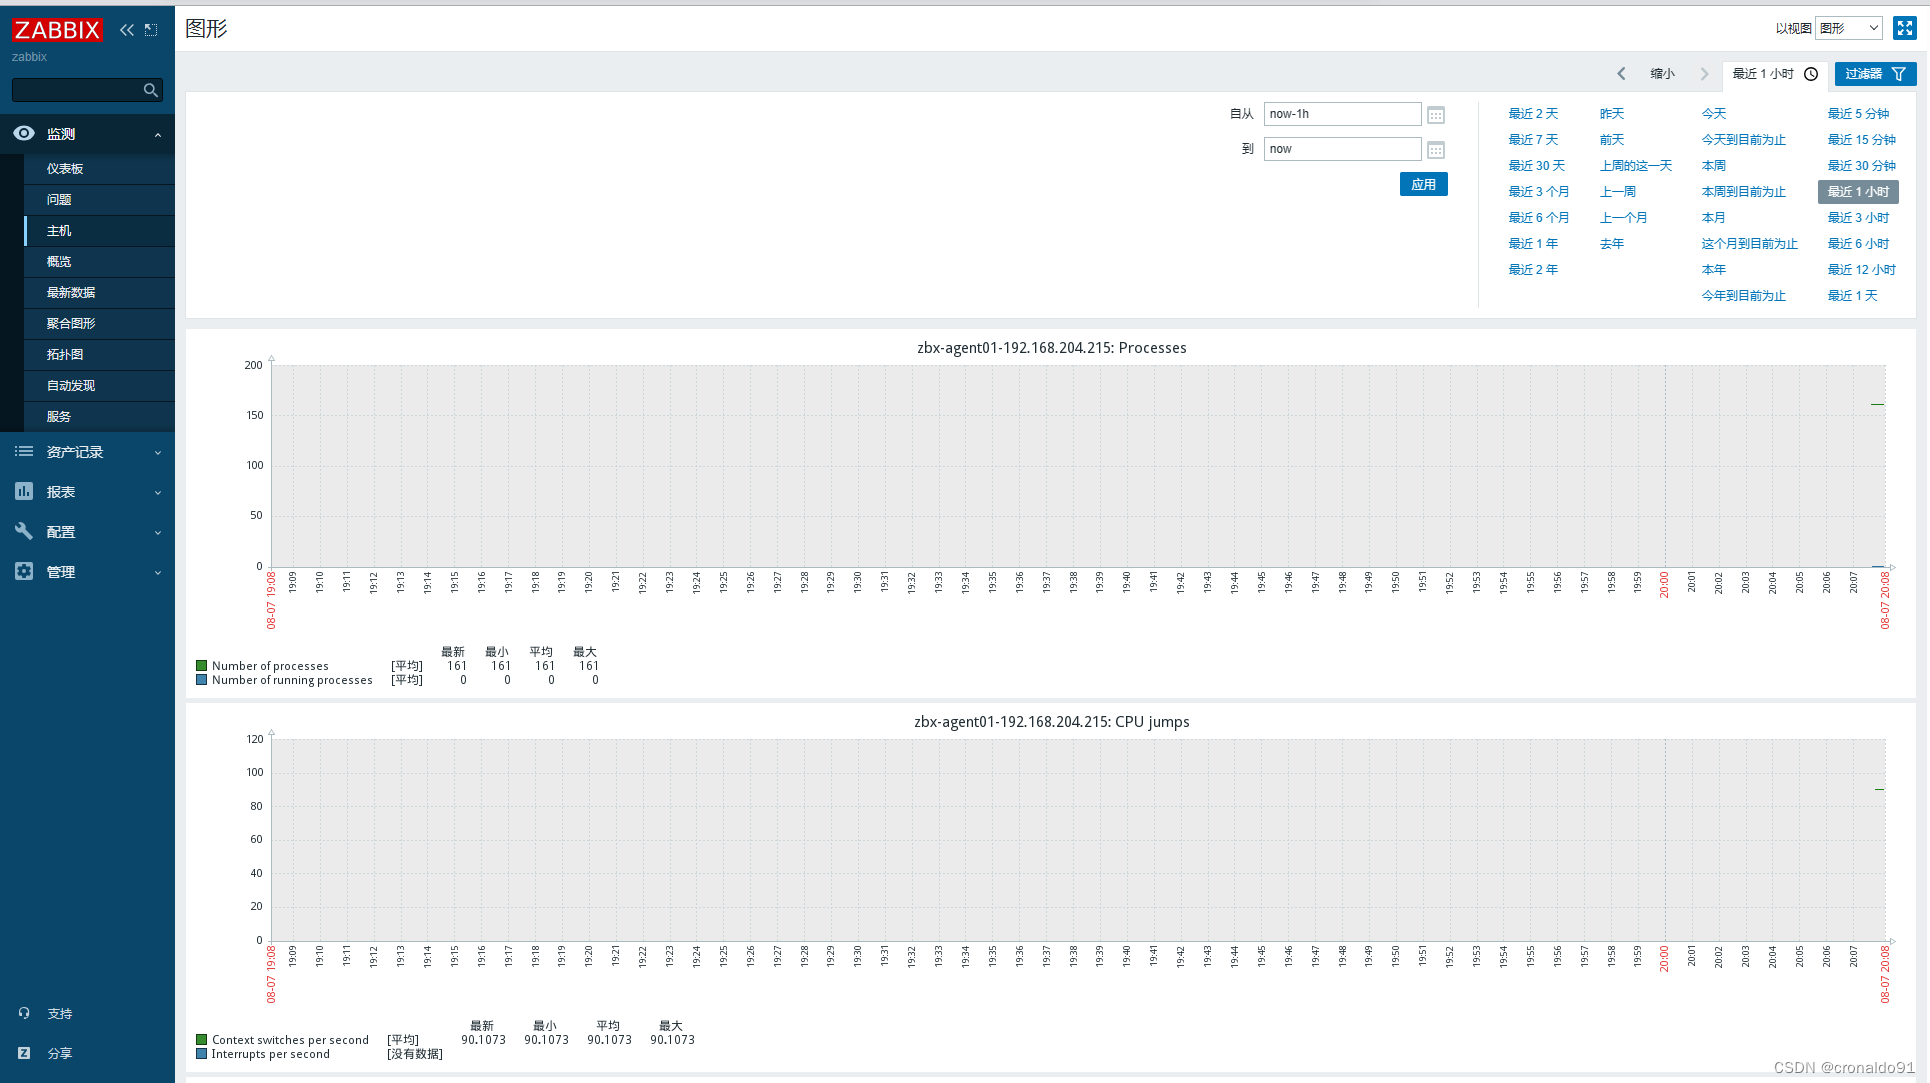Select 最近 3 小时 time range
1930x1083 pixels.
pos(1859,218)
